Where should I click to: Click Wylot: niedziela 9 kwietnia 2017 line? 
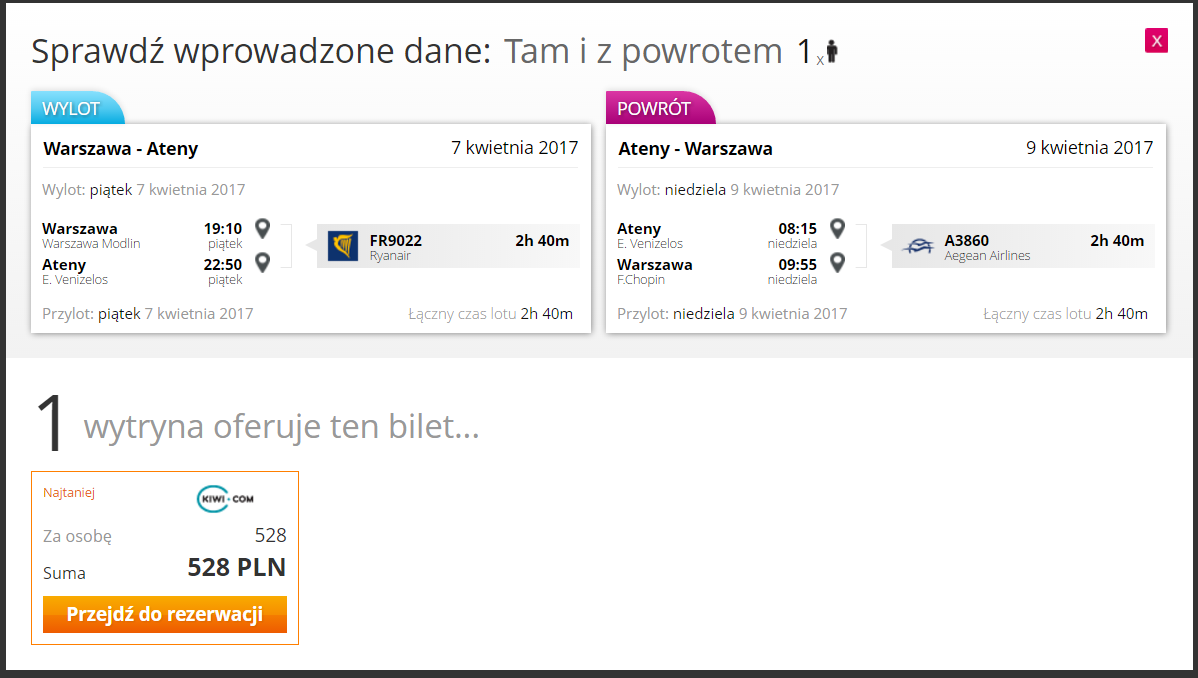click(728, 190)
